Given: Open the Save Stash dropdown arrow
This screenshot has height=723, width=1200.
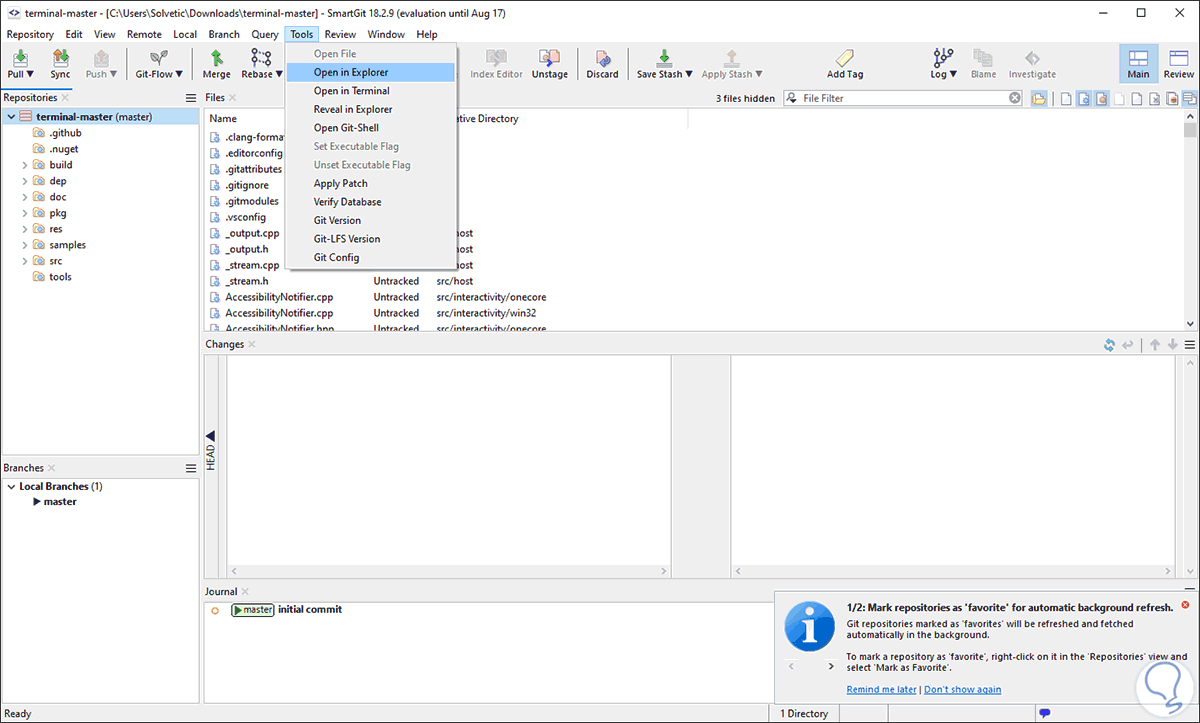Looking at the screenshot, I should [689, 74].
